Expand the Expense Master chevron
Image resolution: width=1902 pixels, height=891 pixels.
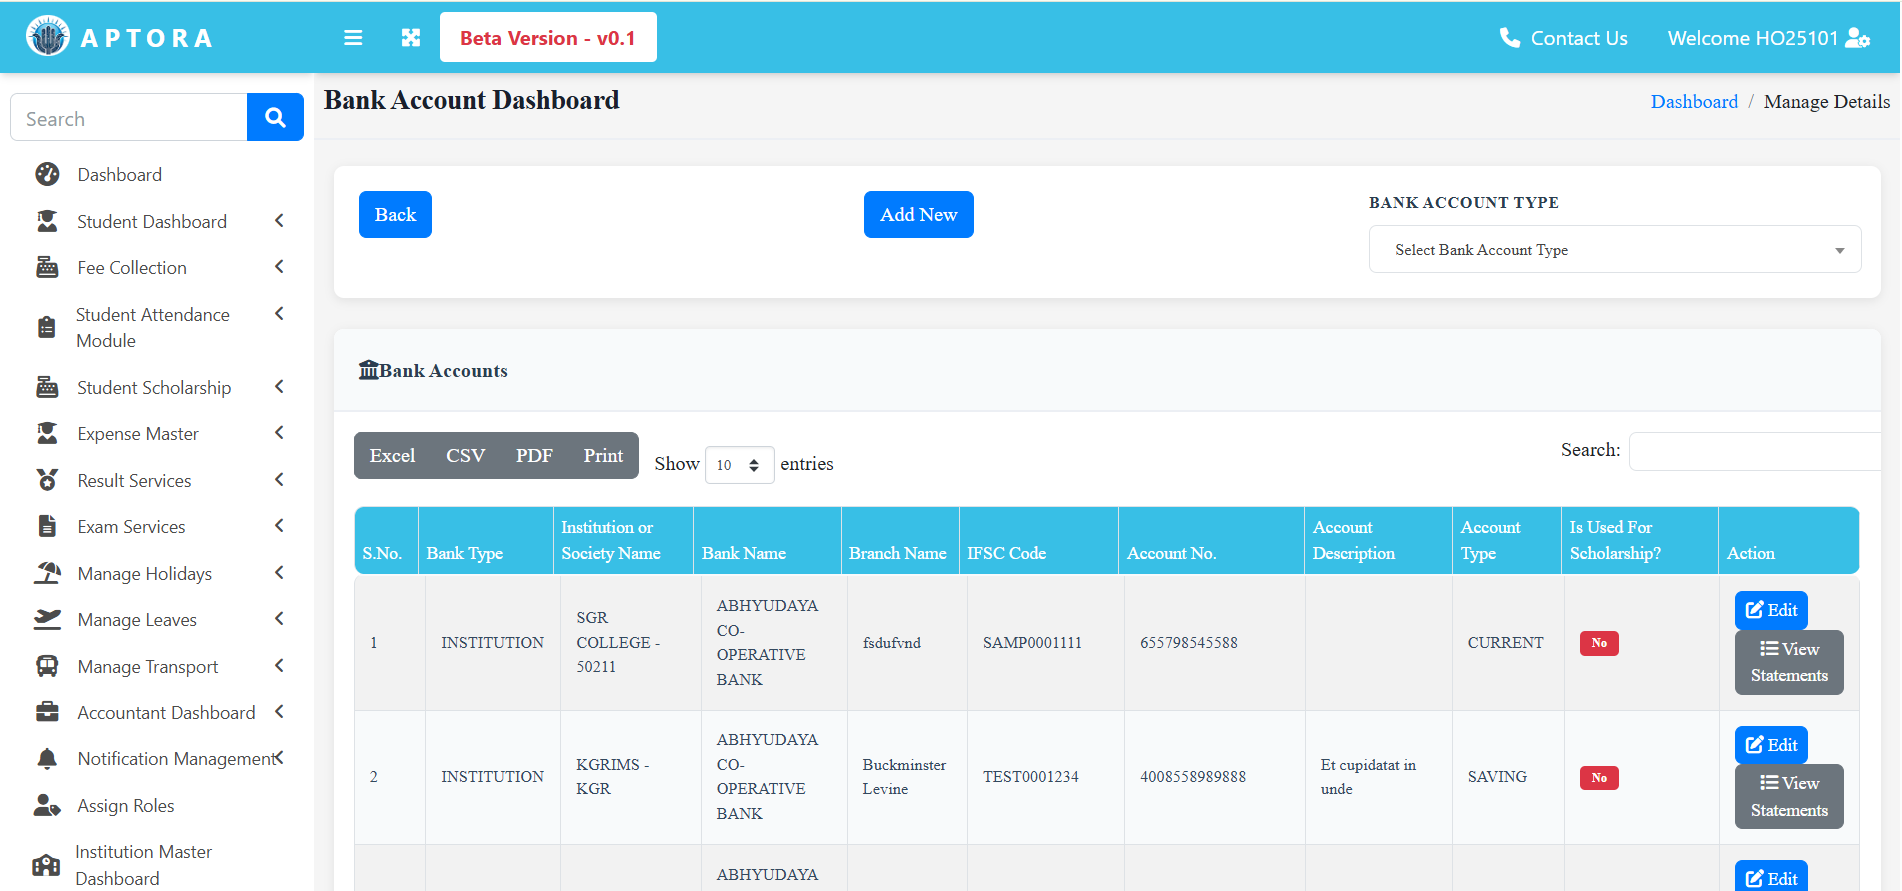click(279, 432)
